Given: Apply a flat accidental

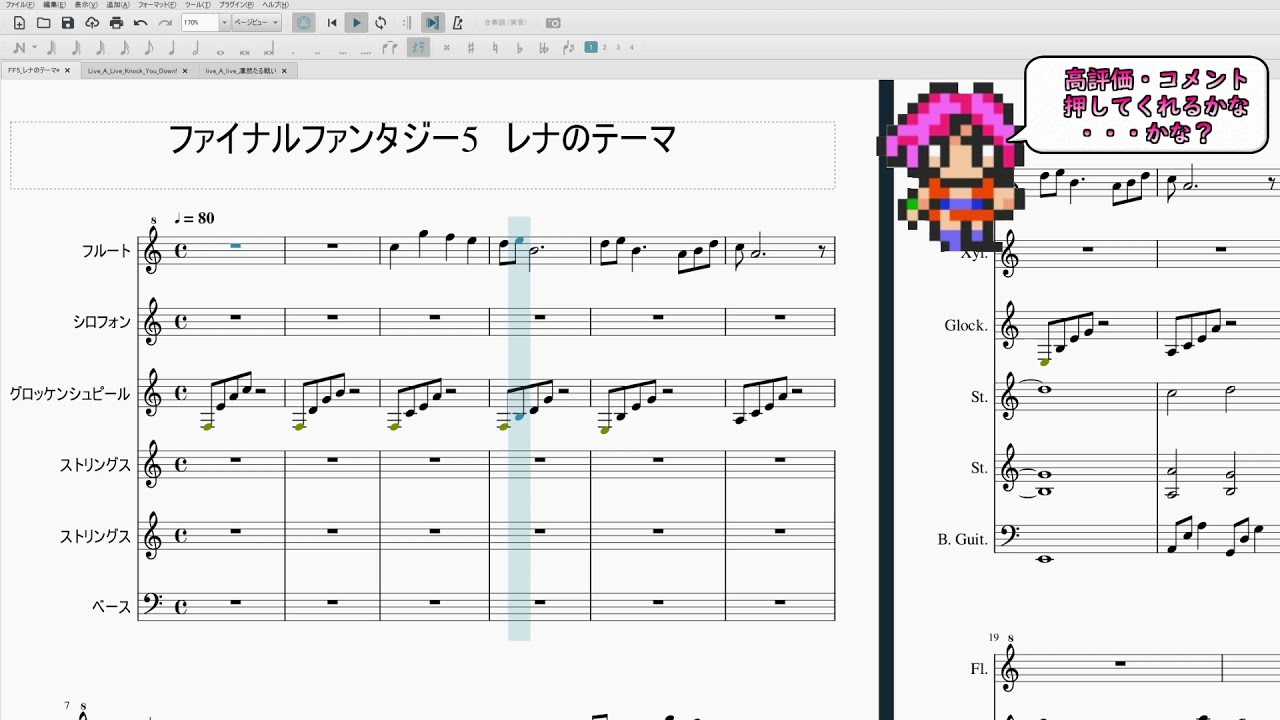Looking at the screenshot, I should pyautogui.click(x=520, y=47).
